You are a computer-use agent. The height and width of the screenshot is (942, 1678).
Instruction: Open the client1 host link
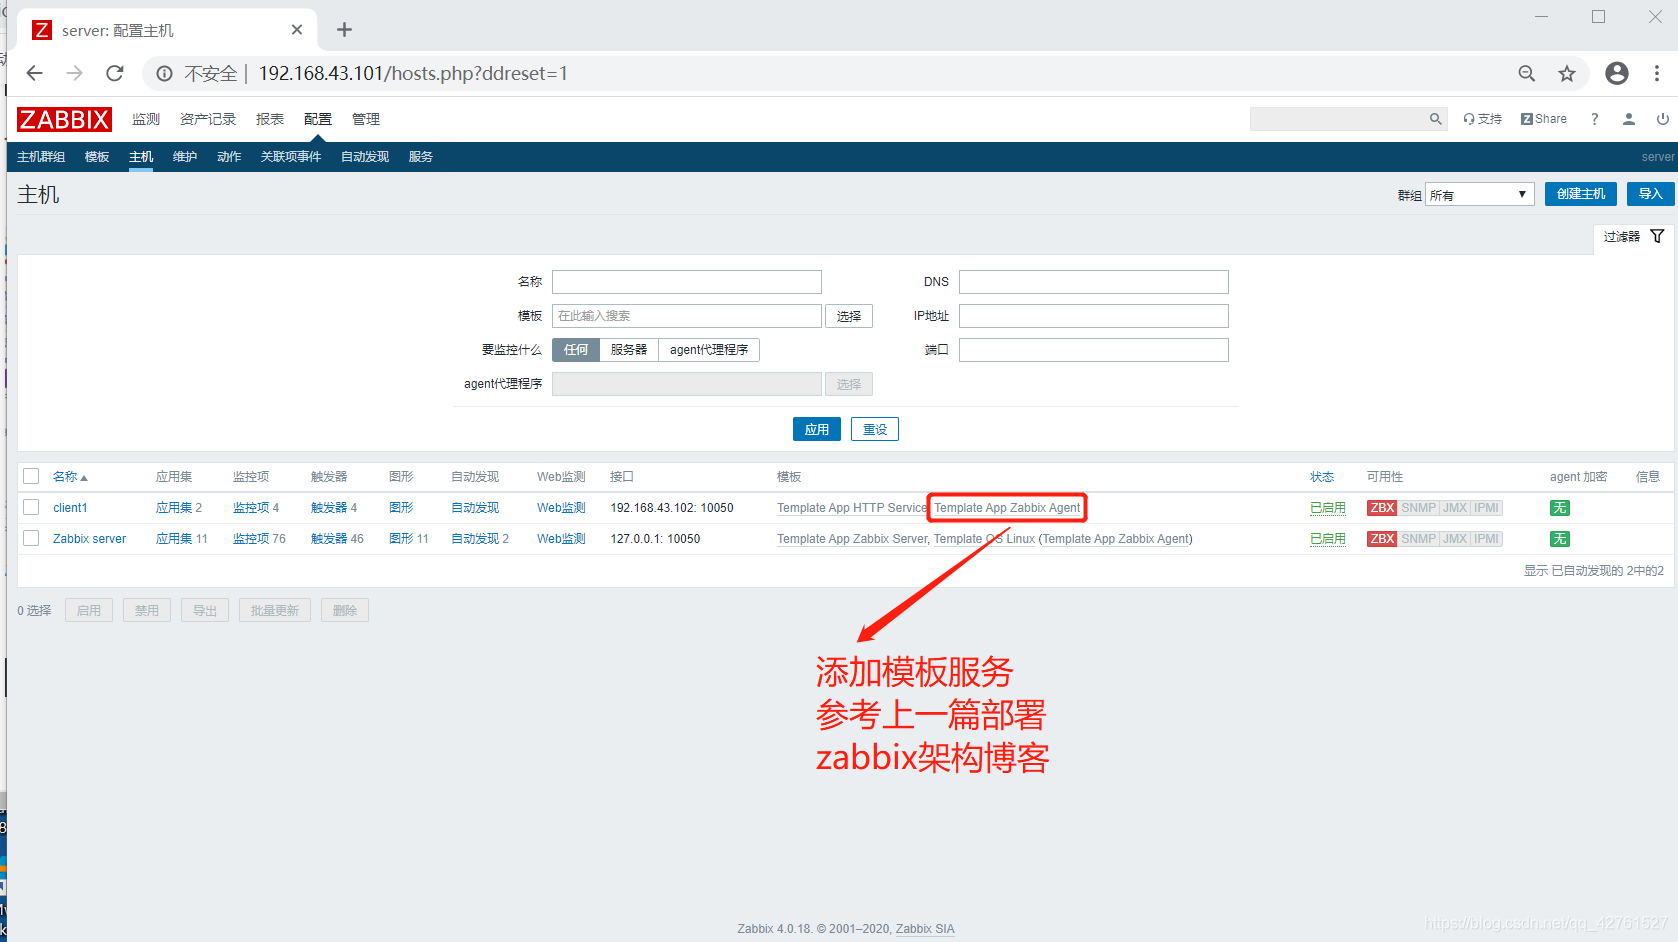[x=70, y=508]
